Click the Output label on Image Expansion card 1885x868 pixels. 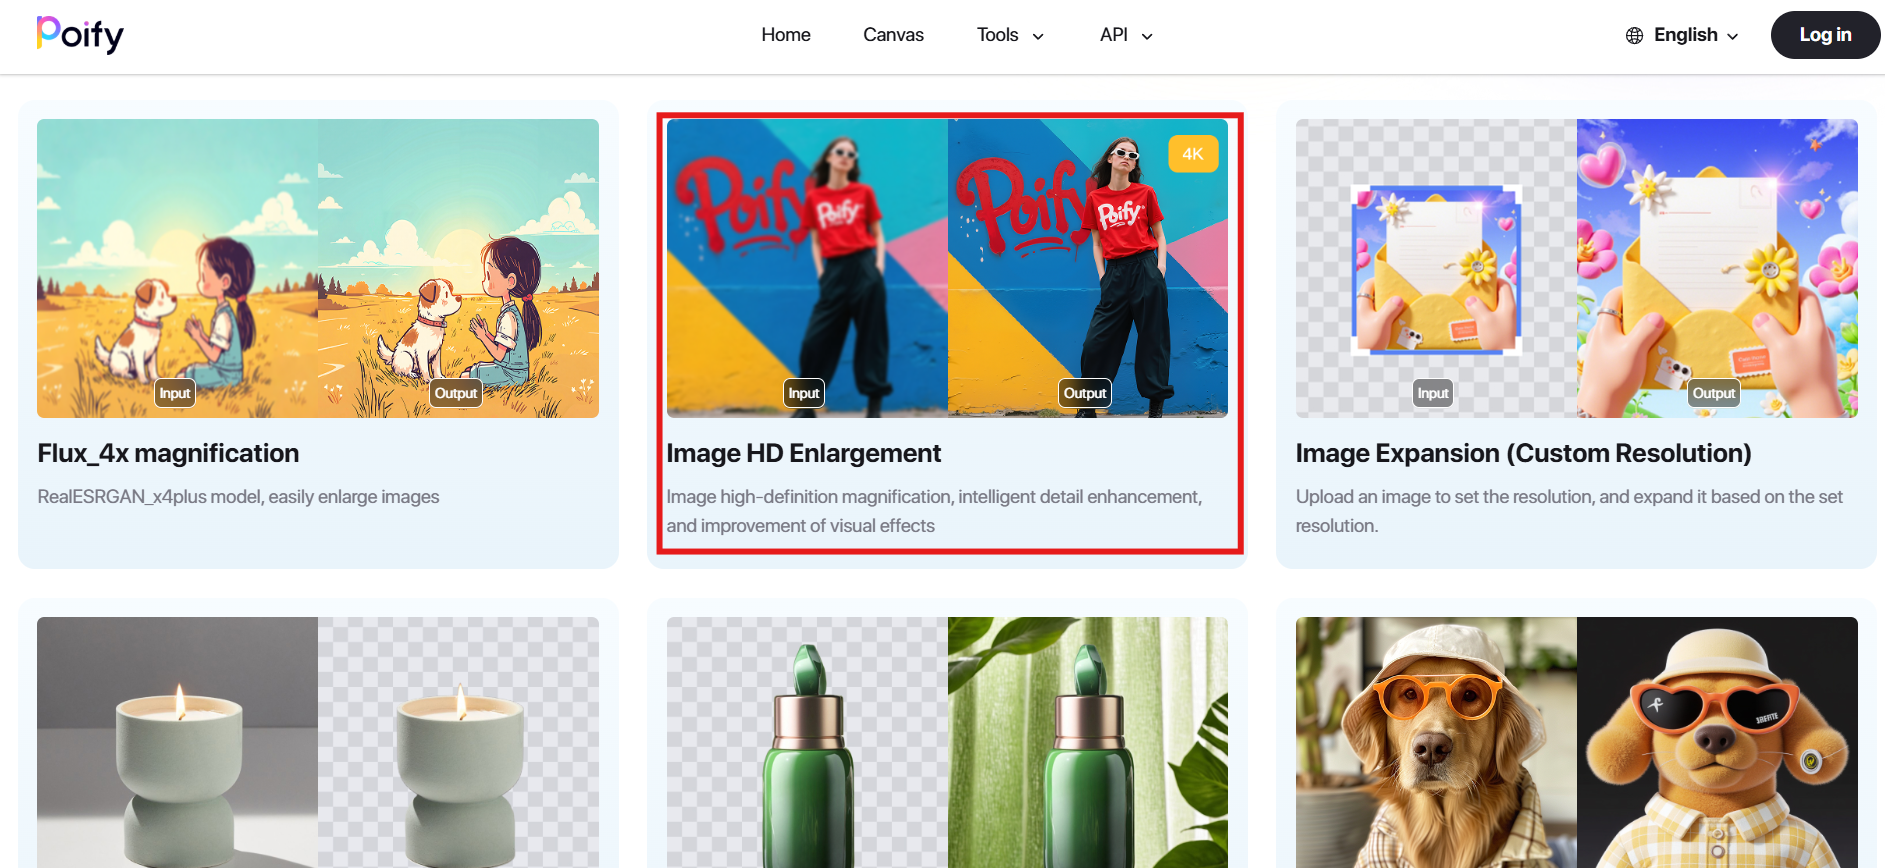point(1714,393)
